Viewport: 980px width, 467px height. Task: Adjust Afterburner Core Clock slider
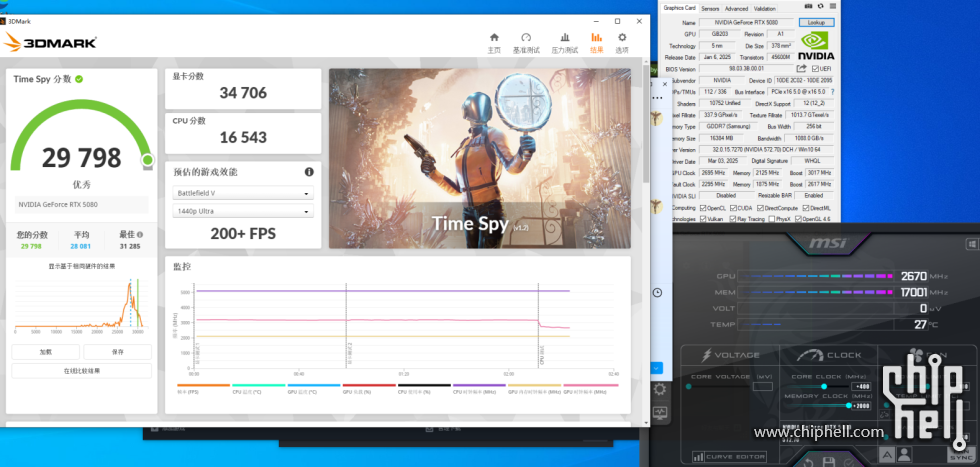coord(816,386)
